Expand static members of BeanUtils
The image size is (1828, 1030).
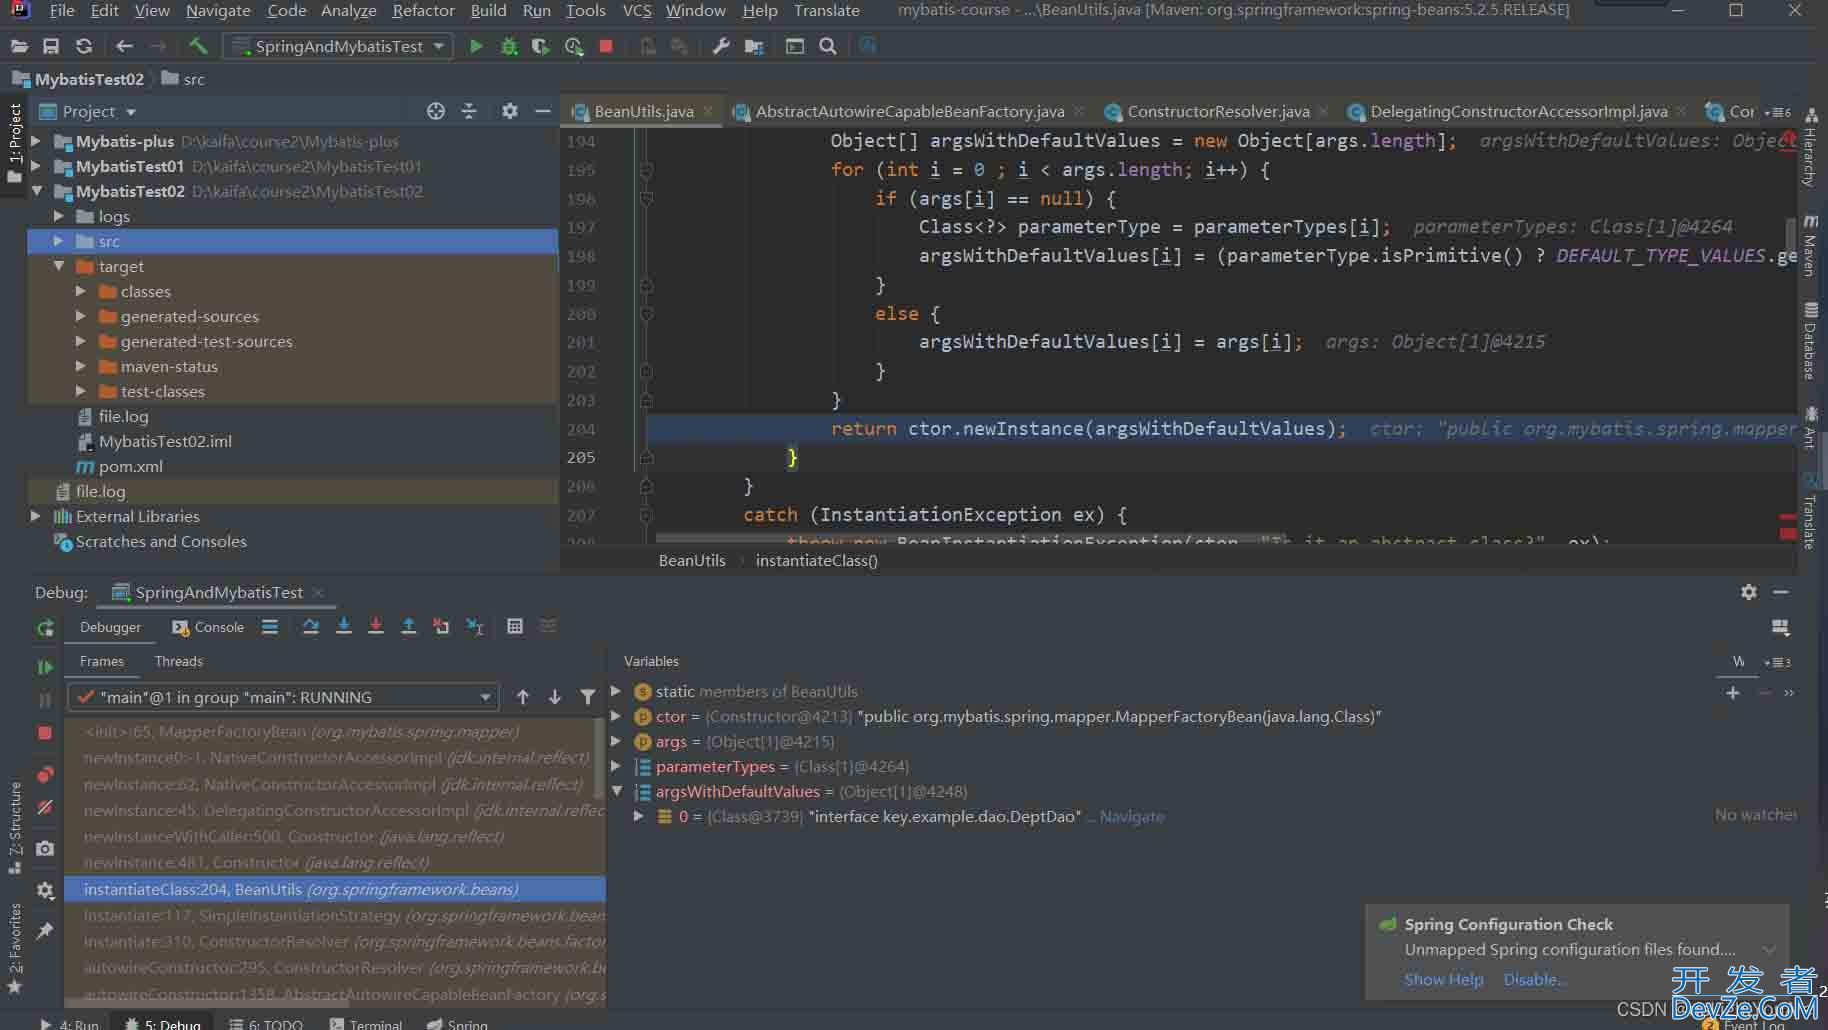coord(617,691)
